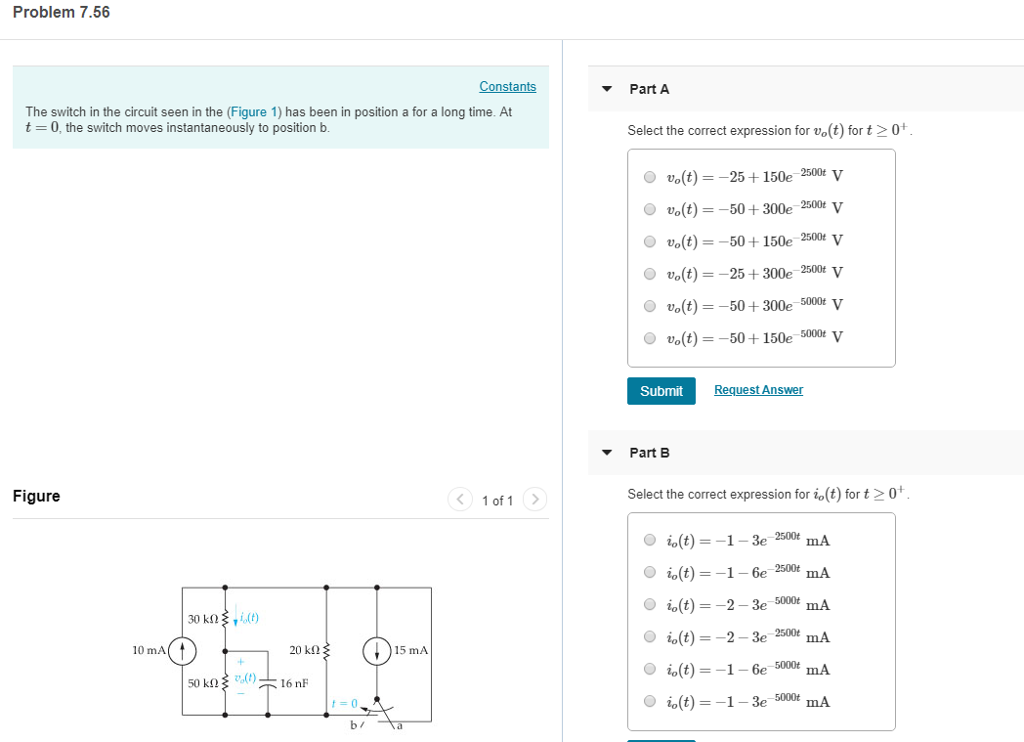Open the Constants link

coord(507,86)
